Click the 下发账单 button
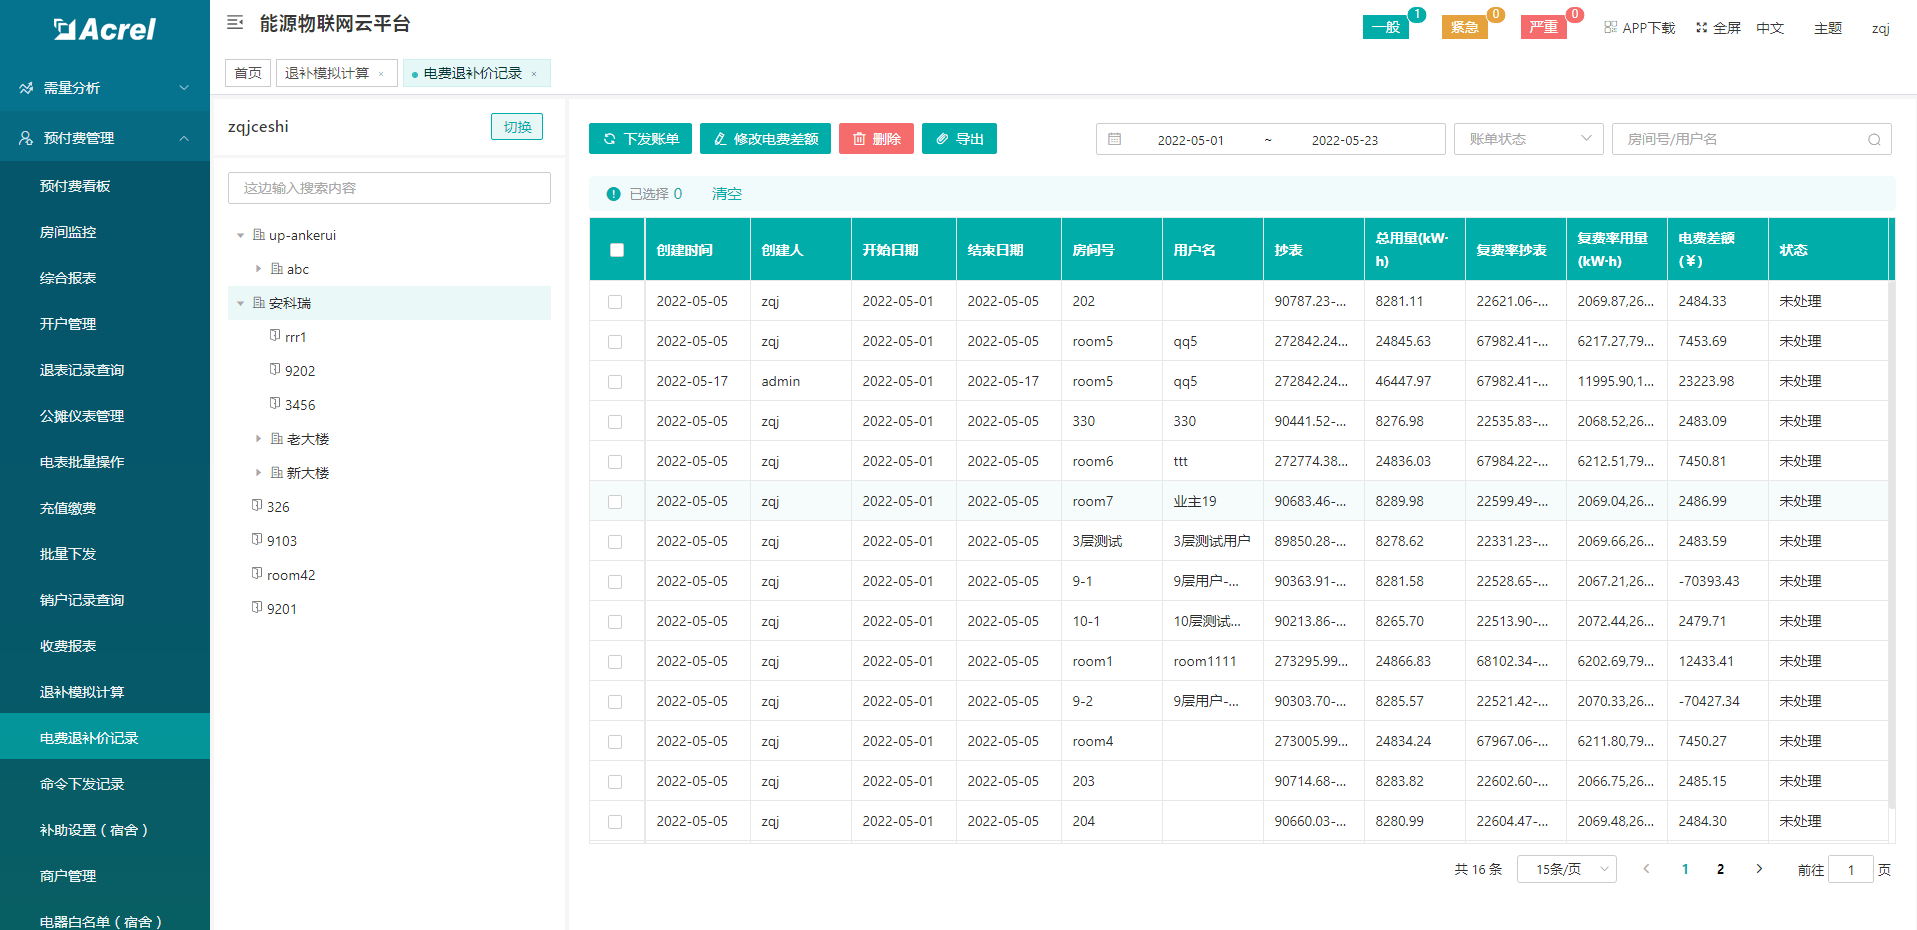The image size is (1917, 930). click(x=641, y=139)
